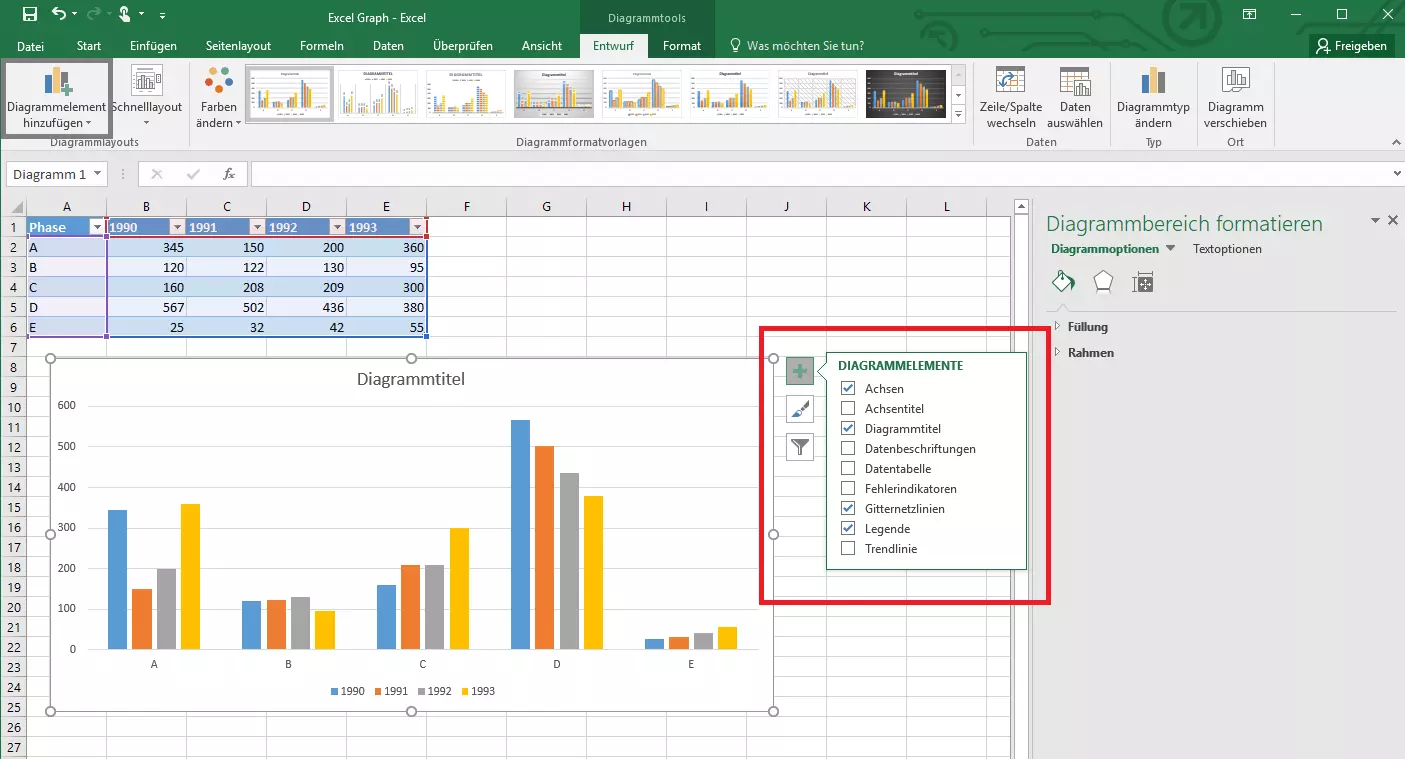Click the insert function fx icon
Image resolution: width=1405 pixels, height=759 pixels.
coord(228,174)
